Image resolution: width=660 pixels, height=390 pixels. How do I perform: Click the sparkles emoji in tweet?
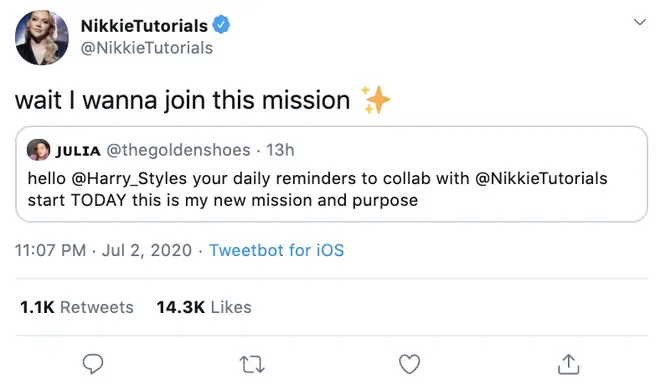(x=375, y=100)
